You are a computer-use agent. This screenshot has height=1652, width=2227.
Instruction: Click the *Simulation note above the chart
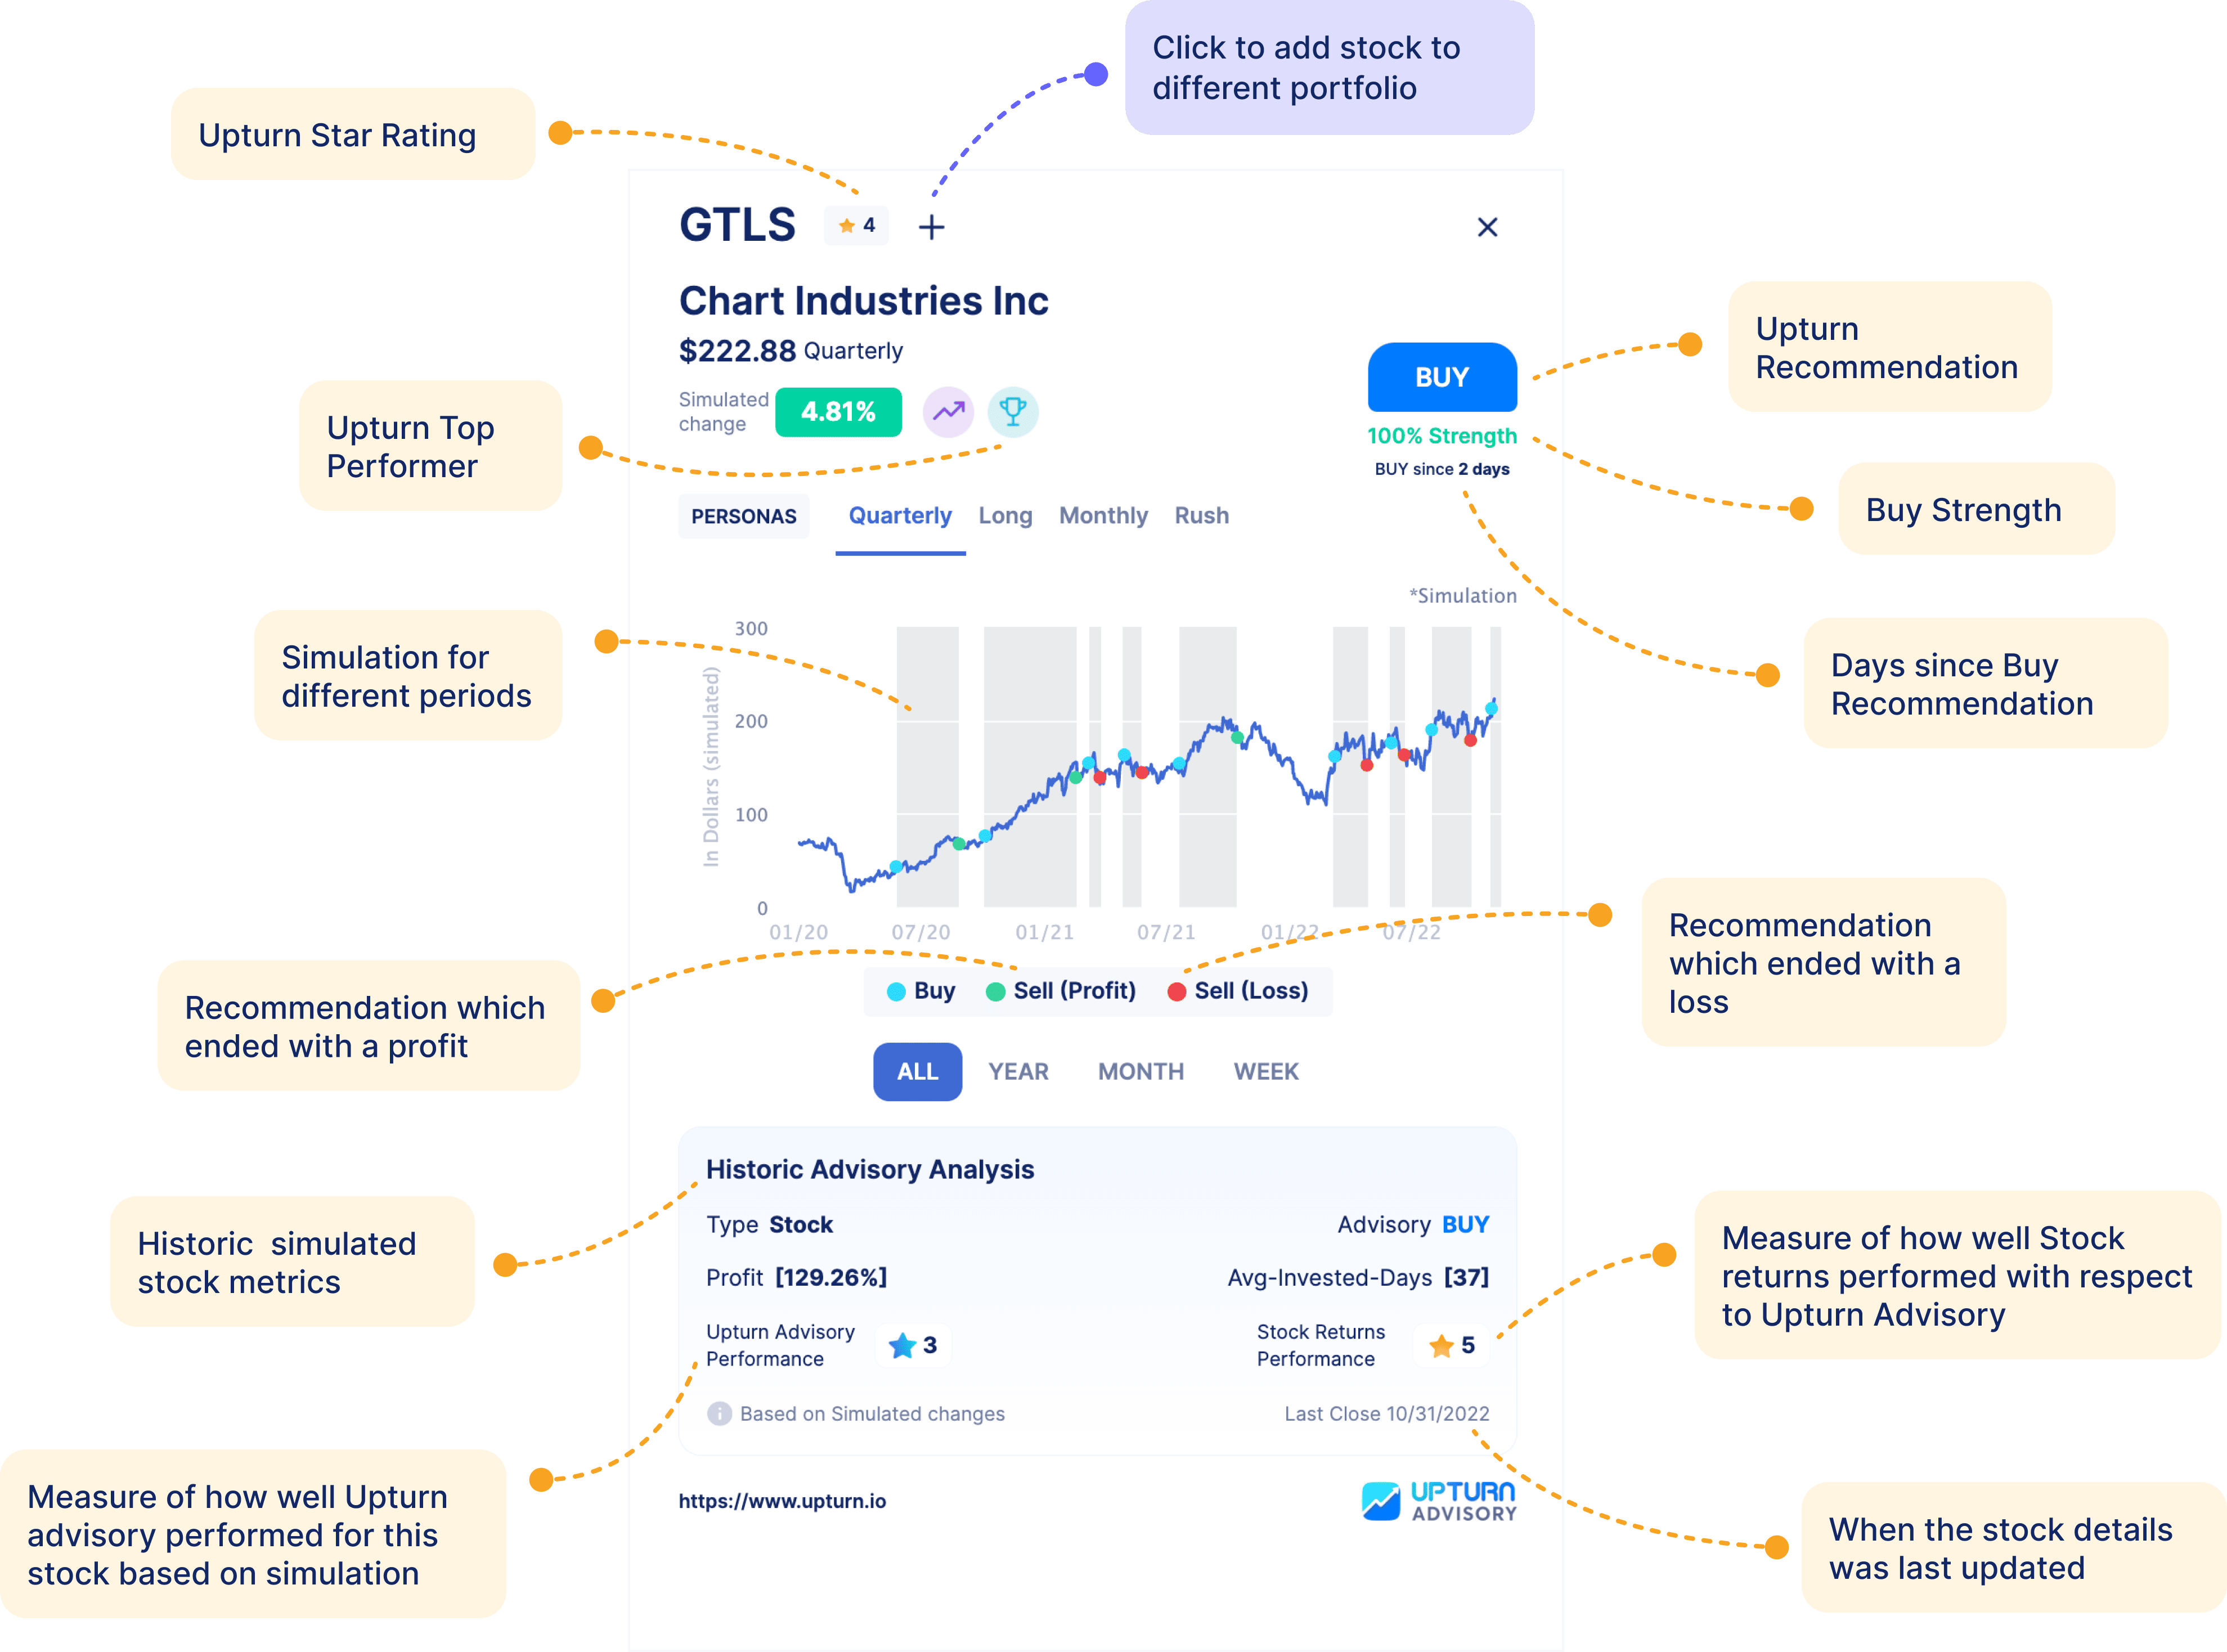coord(1463,596)
